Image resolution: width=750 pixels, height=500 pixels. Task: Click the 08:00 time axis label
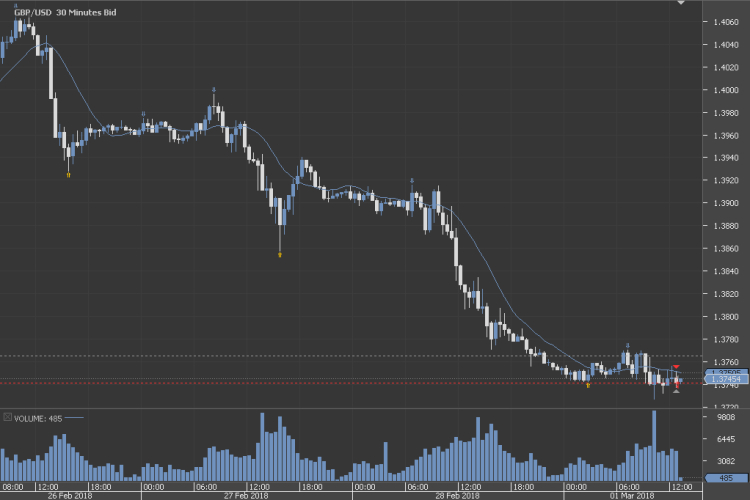click(13, 487)
